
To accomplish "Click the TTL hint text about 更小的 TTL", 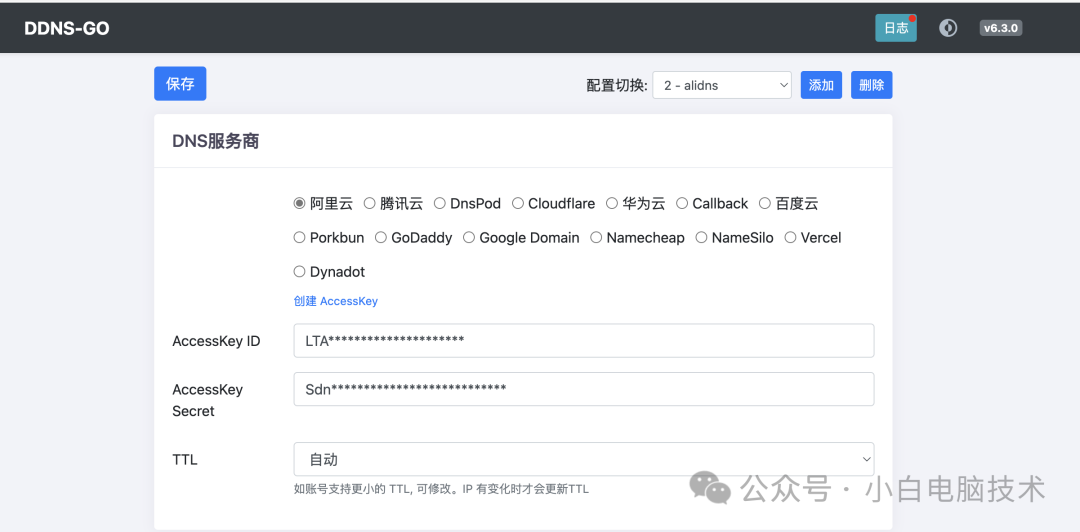I will point(441,489).
